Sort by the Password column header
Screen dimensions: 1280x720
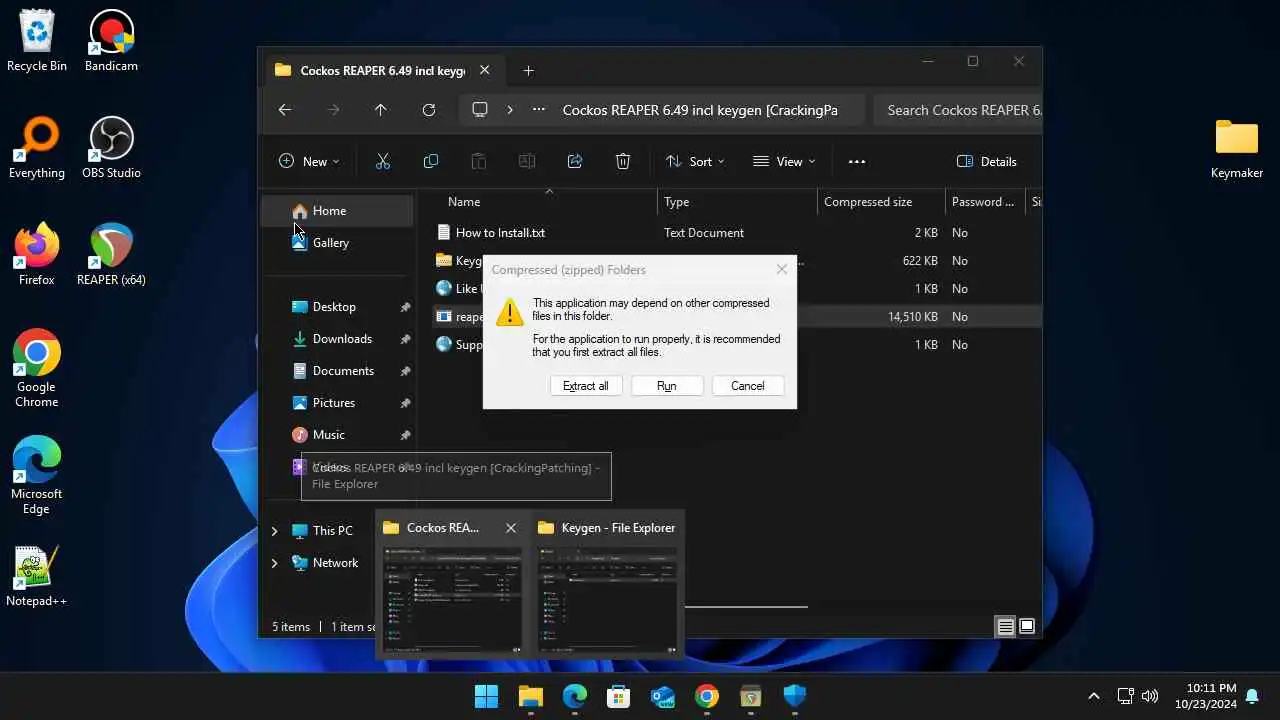[x=983, y=202]
